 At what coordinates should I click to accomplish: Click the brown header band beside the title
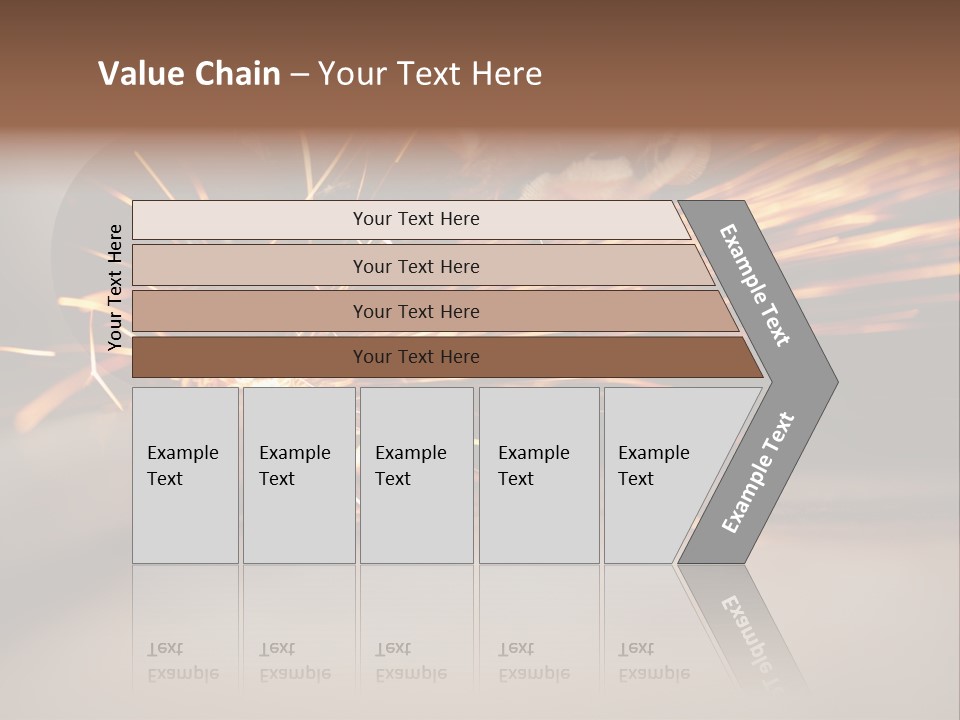coord(750,70)
